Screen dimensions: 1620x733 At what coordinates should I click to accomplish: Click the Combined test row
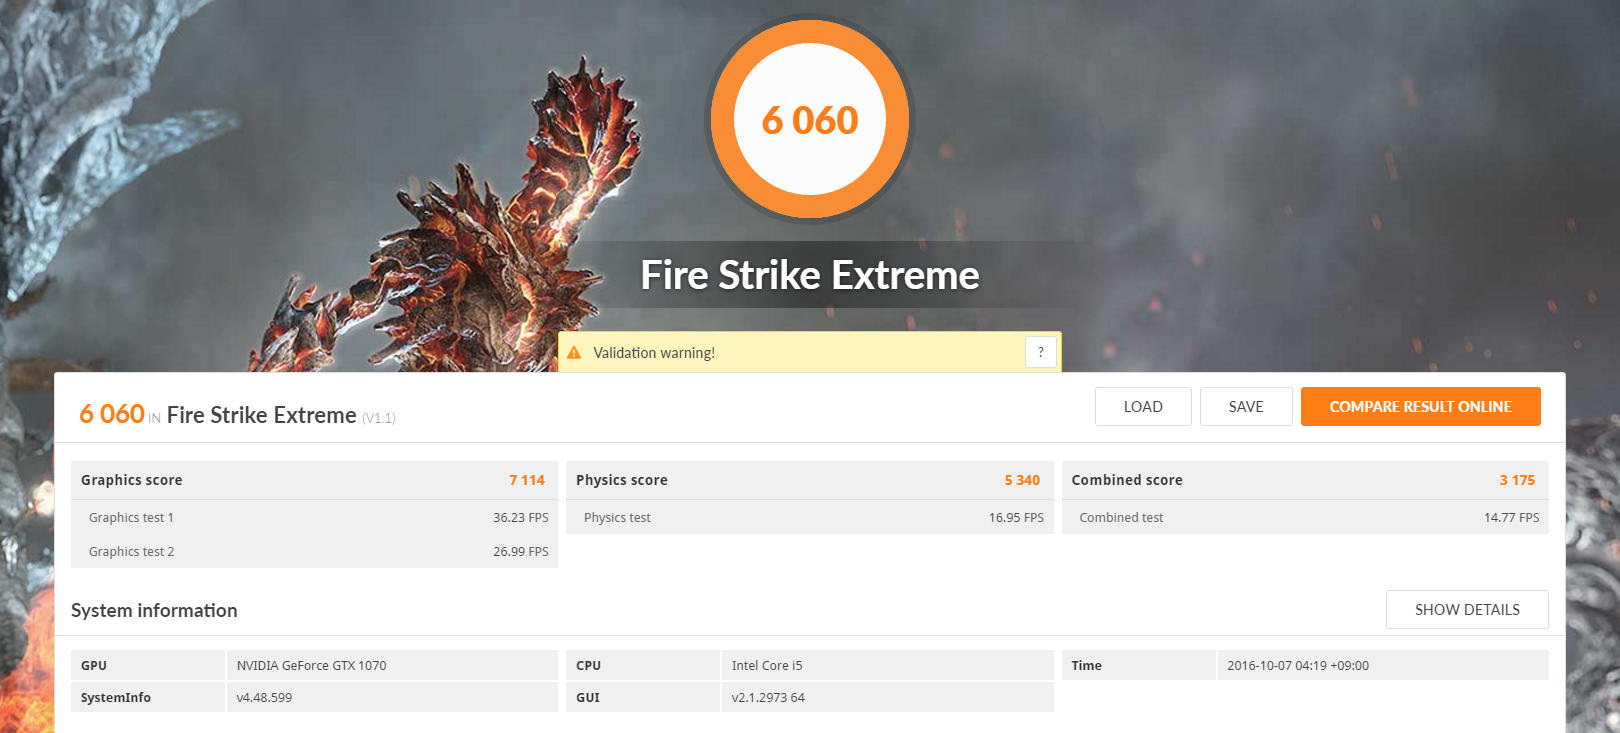[1305, 517]
